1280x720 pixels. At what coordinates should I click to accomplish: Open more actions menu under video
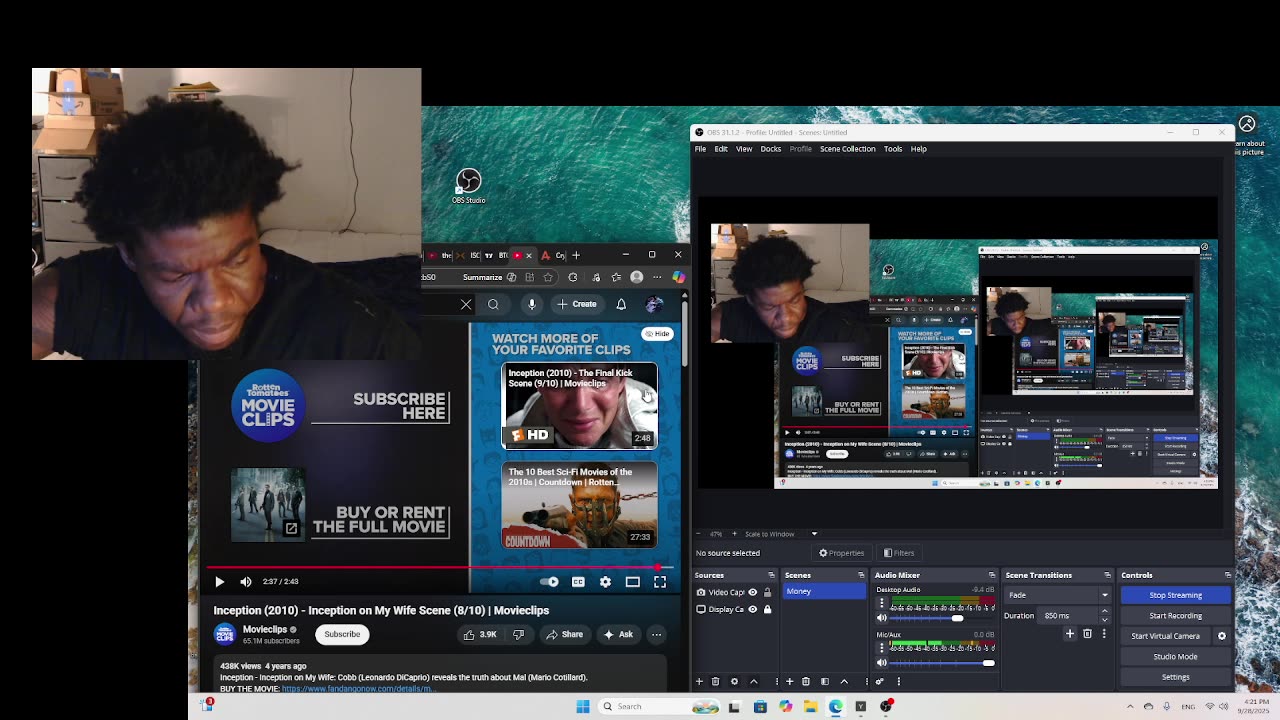[x=656, y=634]
